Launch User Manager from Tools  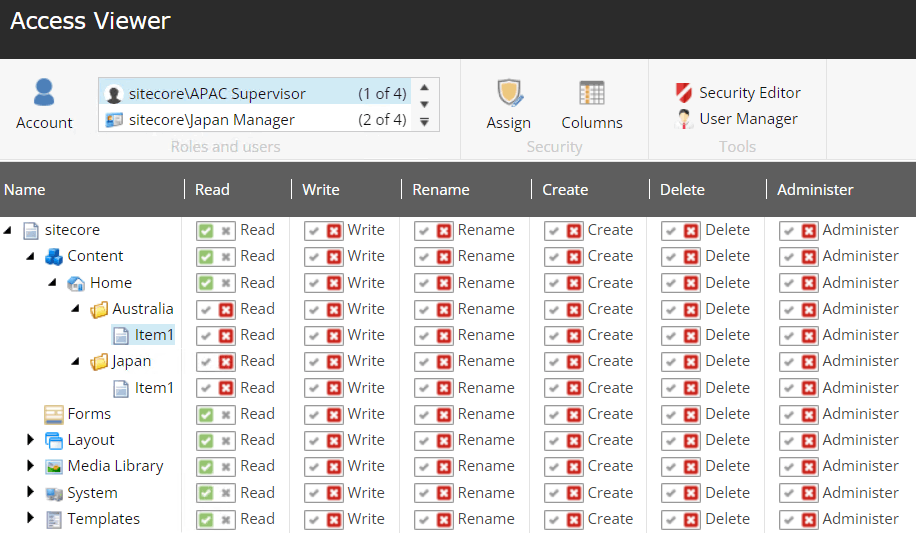pyautogui.click(x=736, y=119)
